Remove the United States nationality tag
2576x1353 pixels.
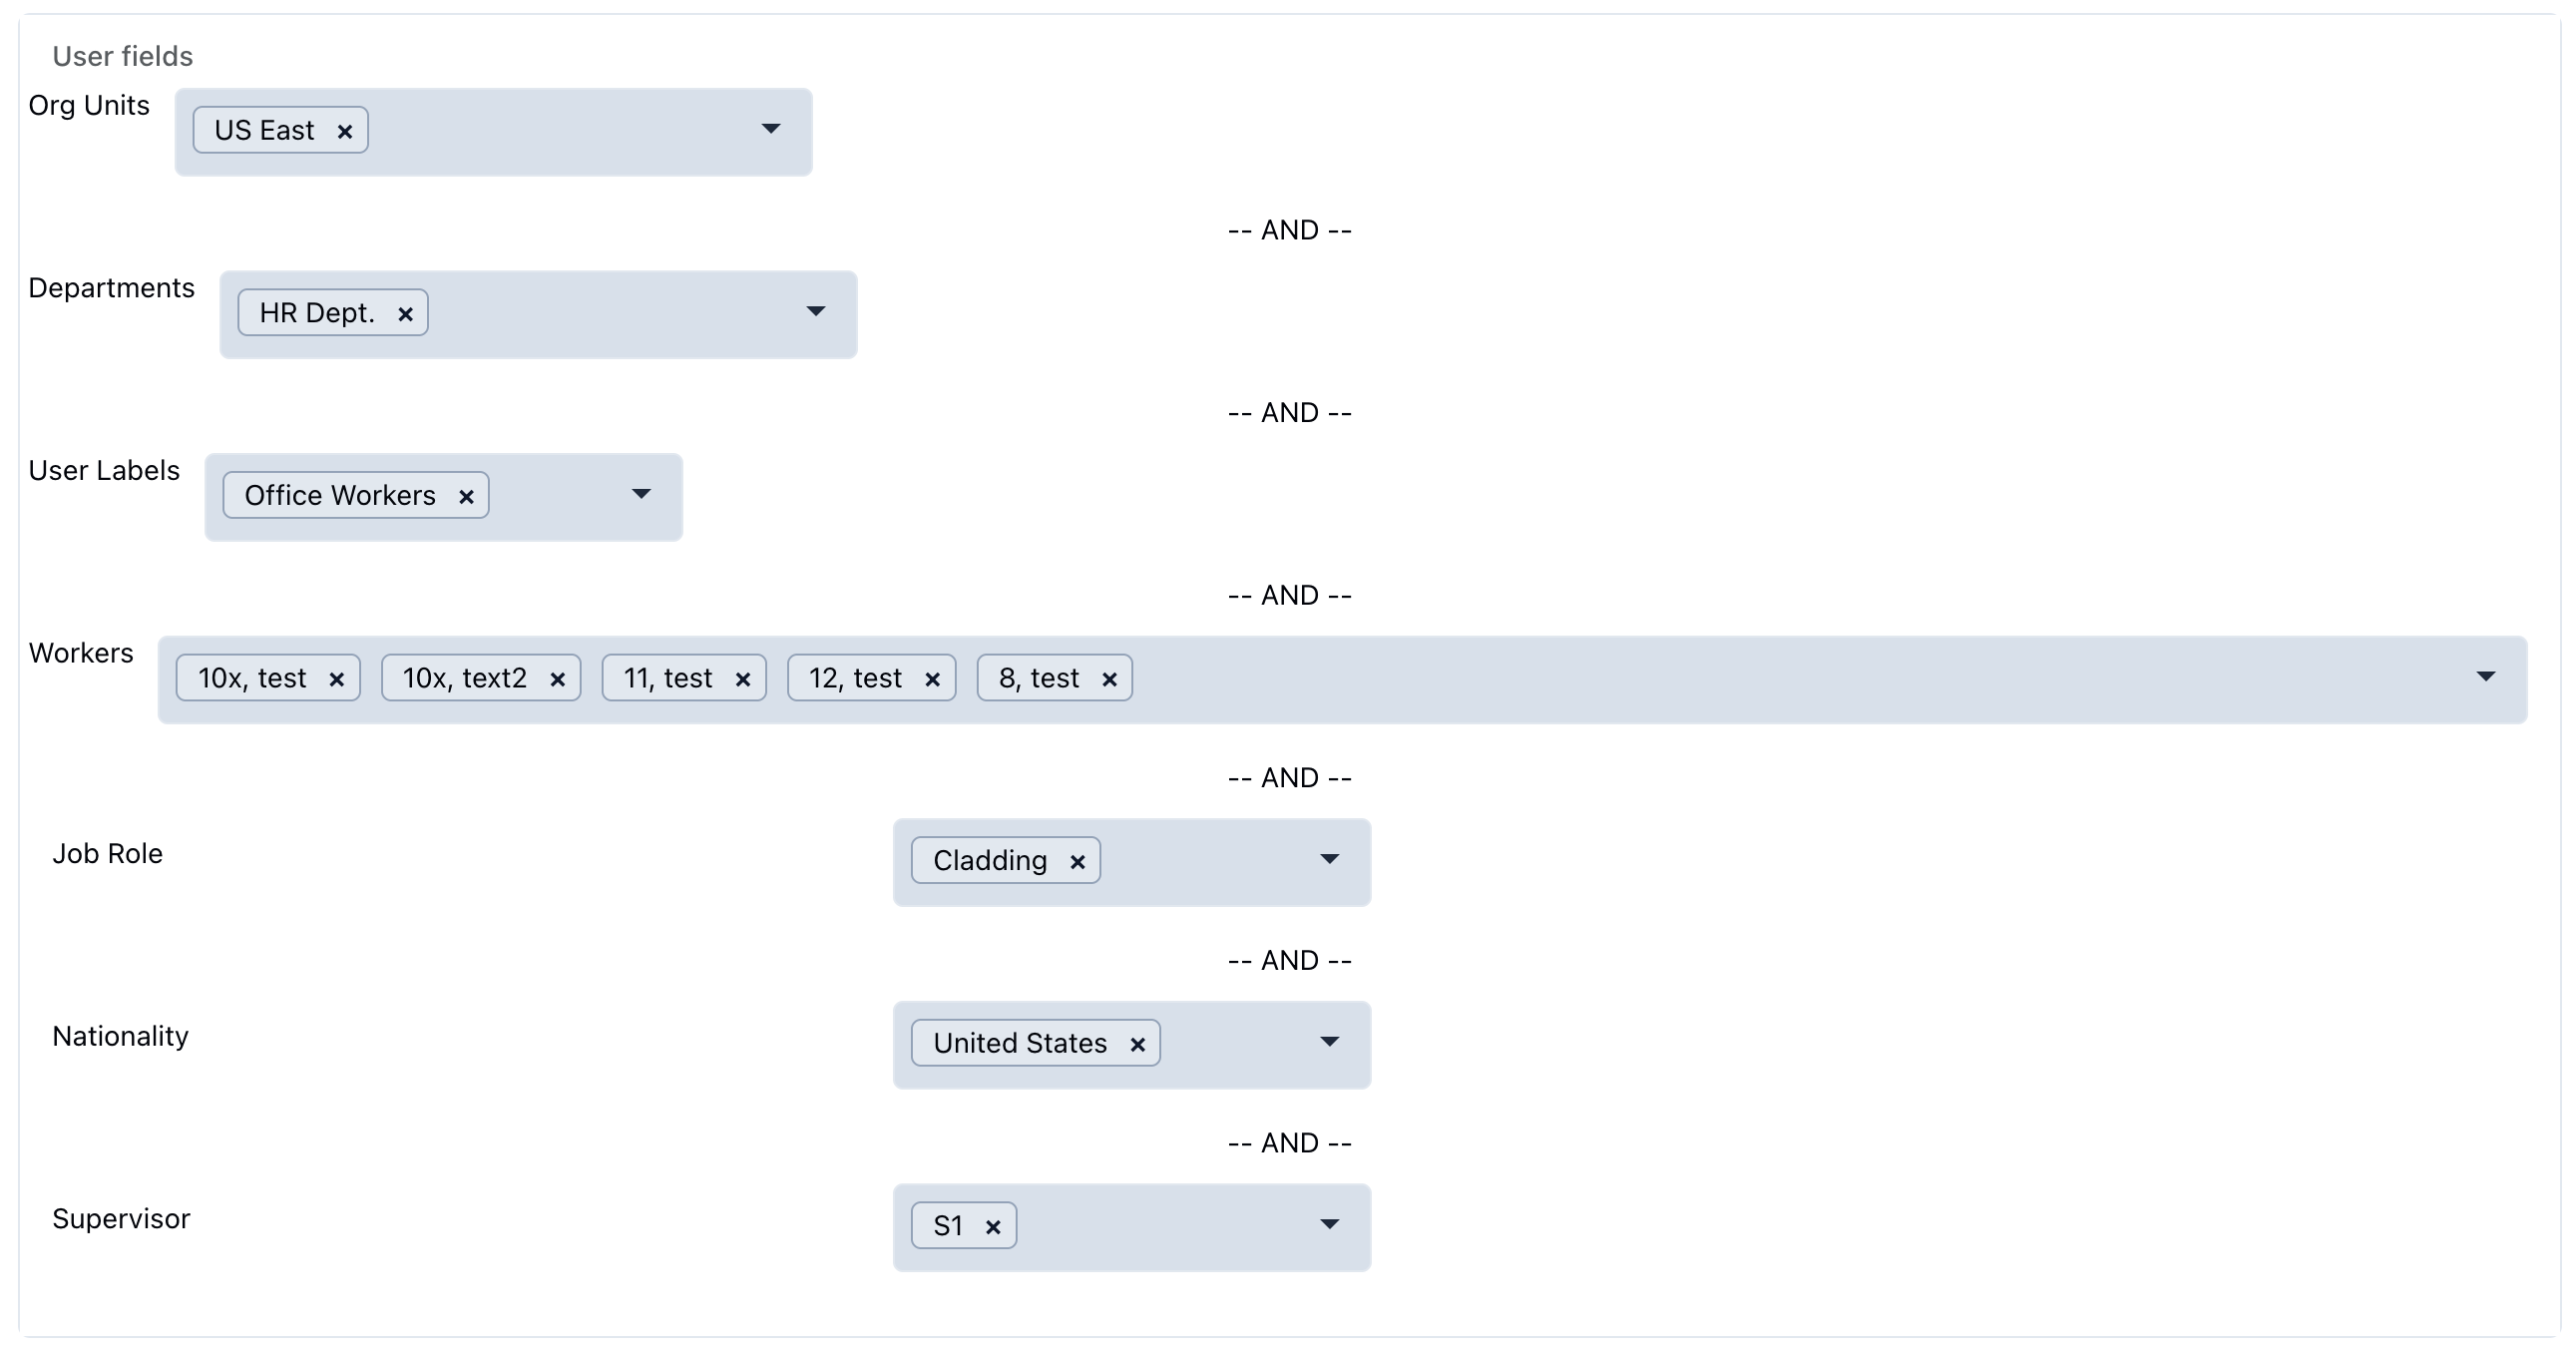click(x=1137, y=1045)
